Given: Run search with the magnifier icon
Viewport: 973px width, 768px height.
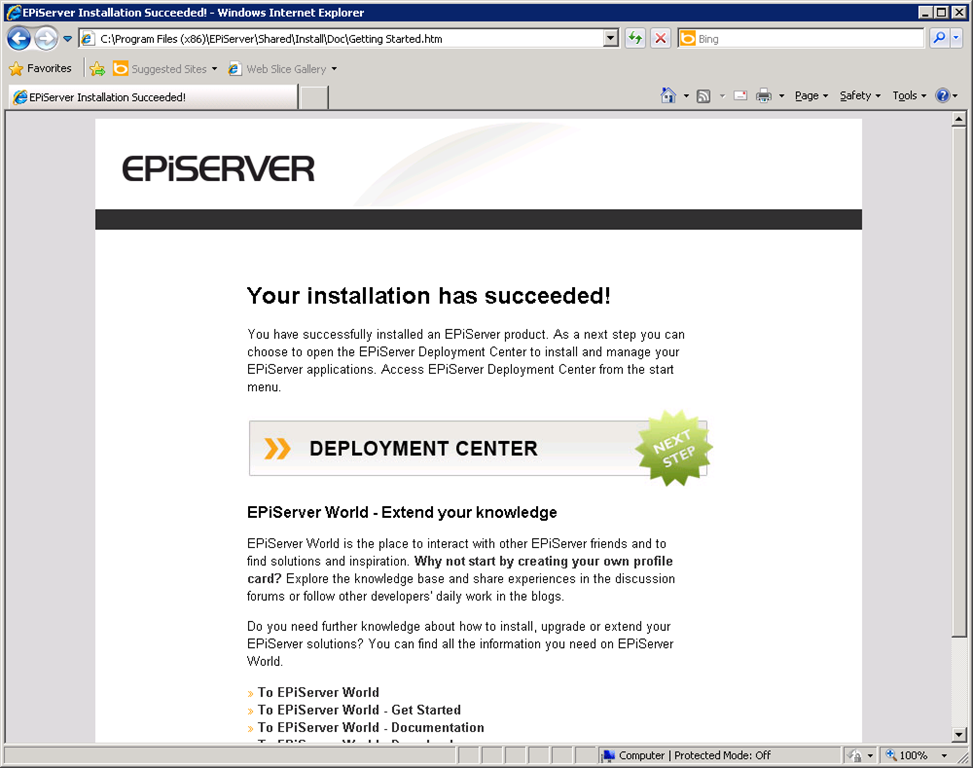Looking at the screenshot, I should 939,38.
